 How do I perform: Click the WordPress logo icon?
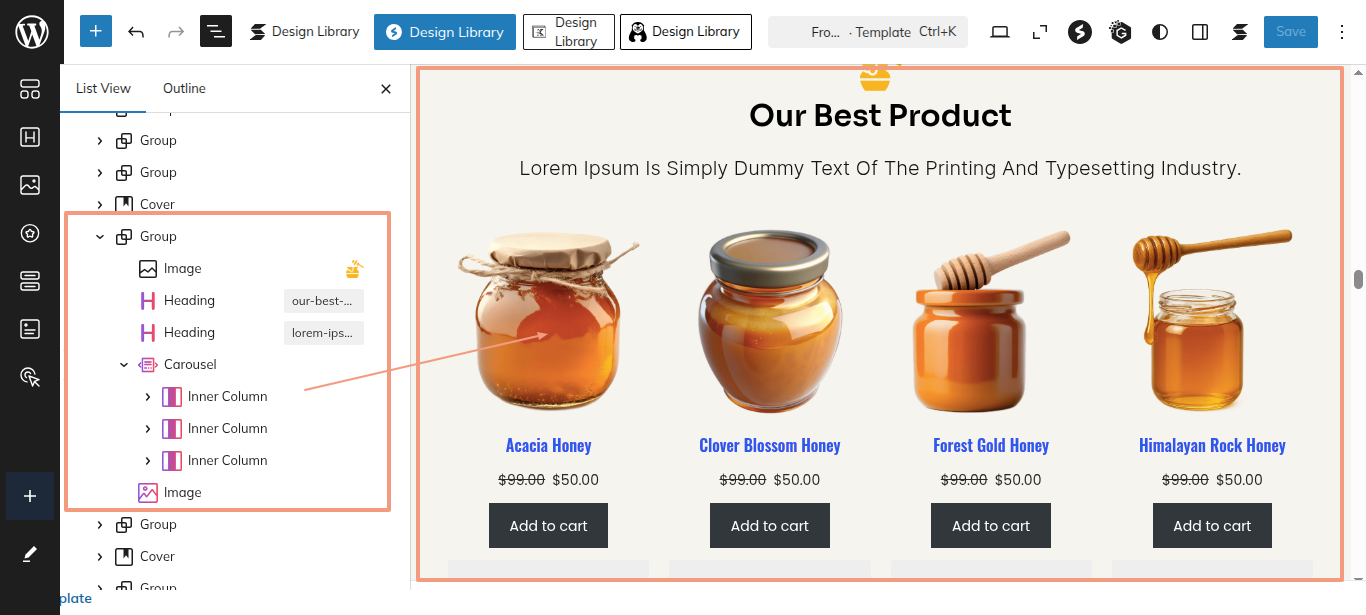coord(31,32)
